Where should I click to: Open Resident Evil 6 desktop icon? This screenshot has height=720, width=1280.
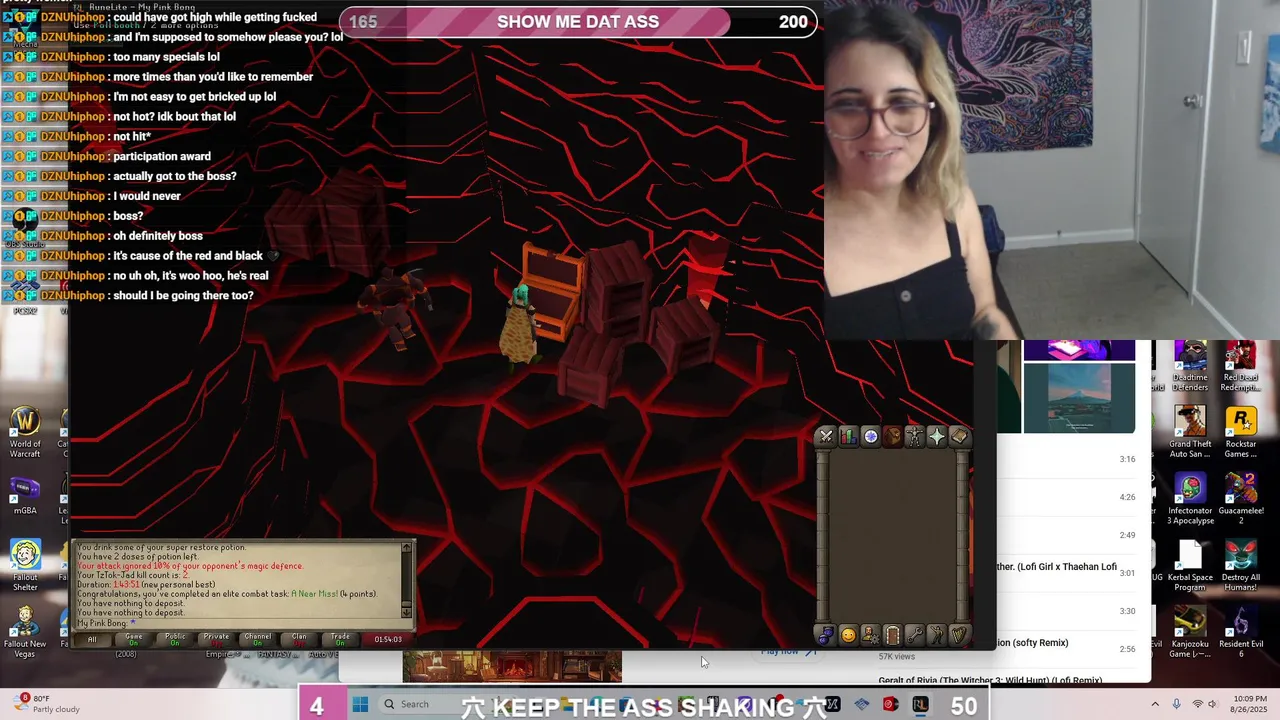[x=1241, y=632]
